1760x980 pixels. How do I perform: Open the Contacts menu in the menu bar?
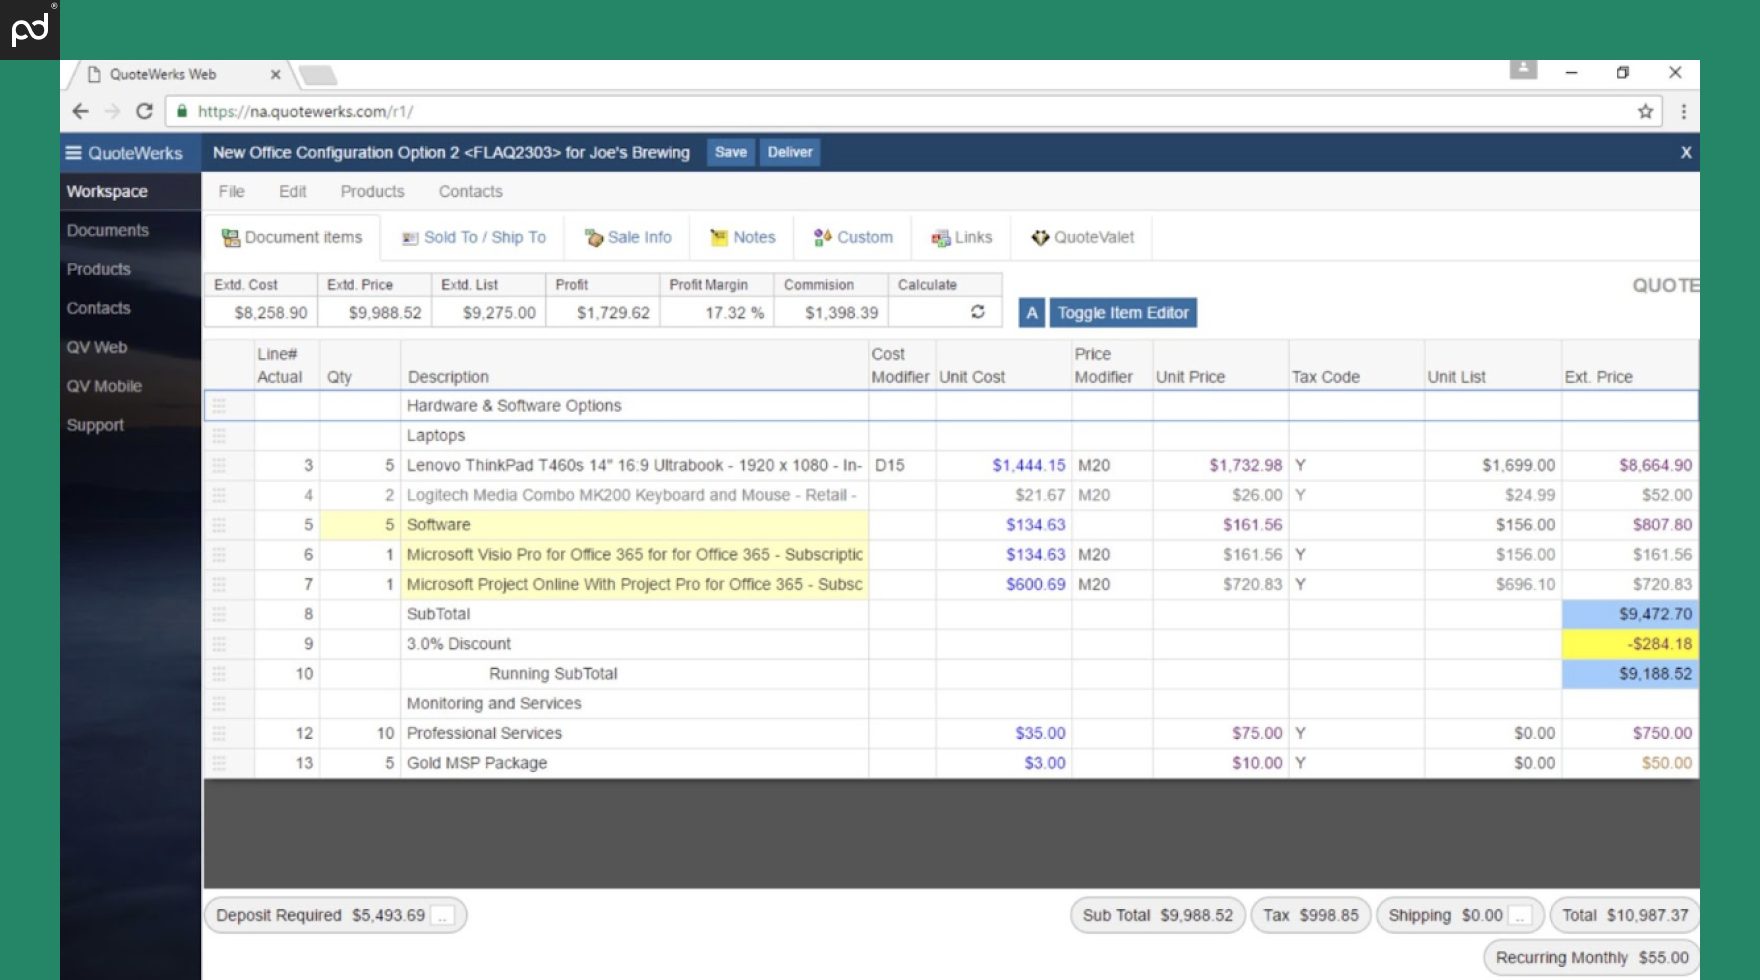470,191
